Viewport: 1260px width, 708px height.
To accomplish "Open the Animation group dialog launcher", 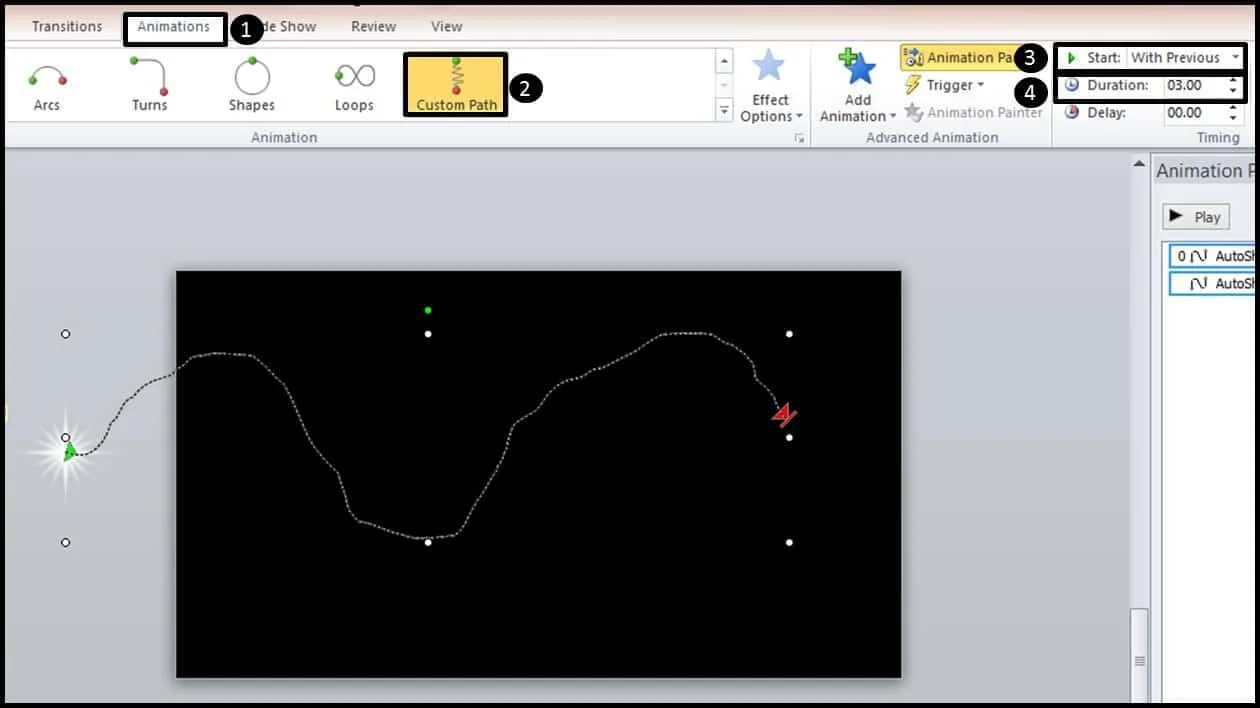I will (799, 138).
